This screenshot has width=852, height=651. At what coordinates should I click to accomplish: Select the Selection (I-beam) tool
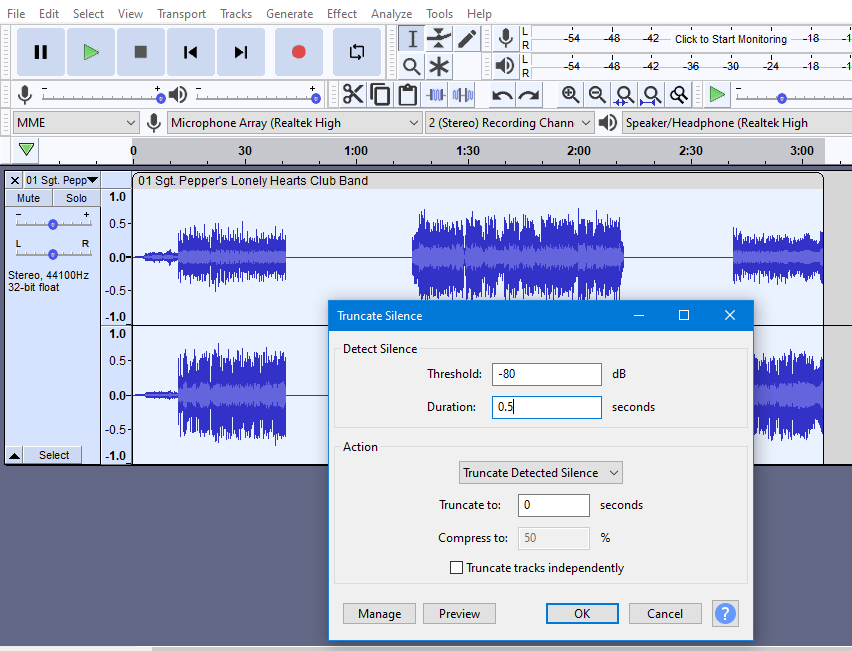412,39
